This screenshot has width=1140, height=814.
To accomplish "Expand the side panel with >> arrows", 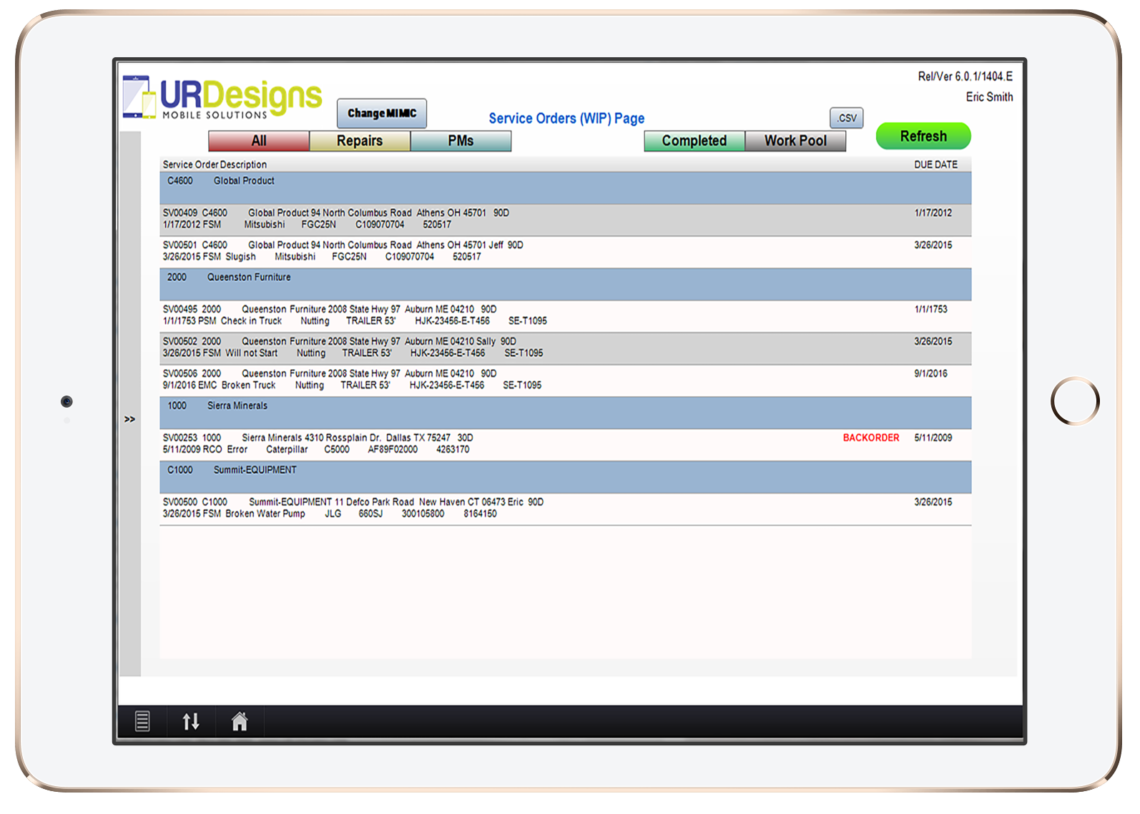I will coord(130,419).
